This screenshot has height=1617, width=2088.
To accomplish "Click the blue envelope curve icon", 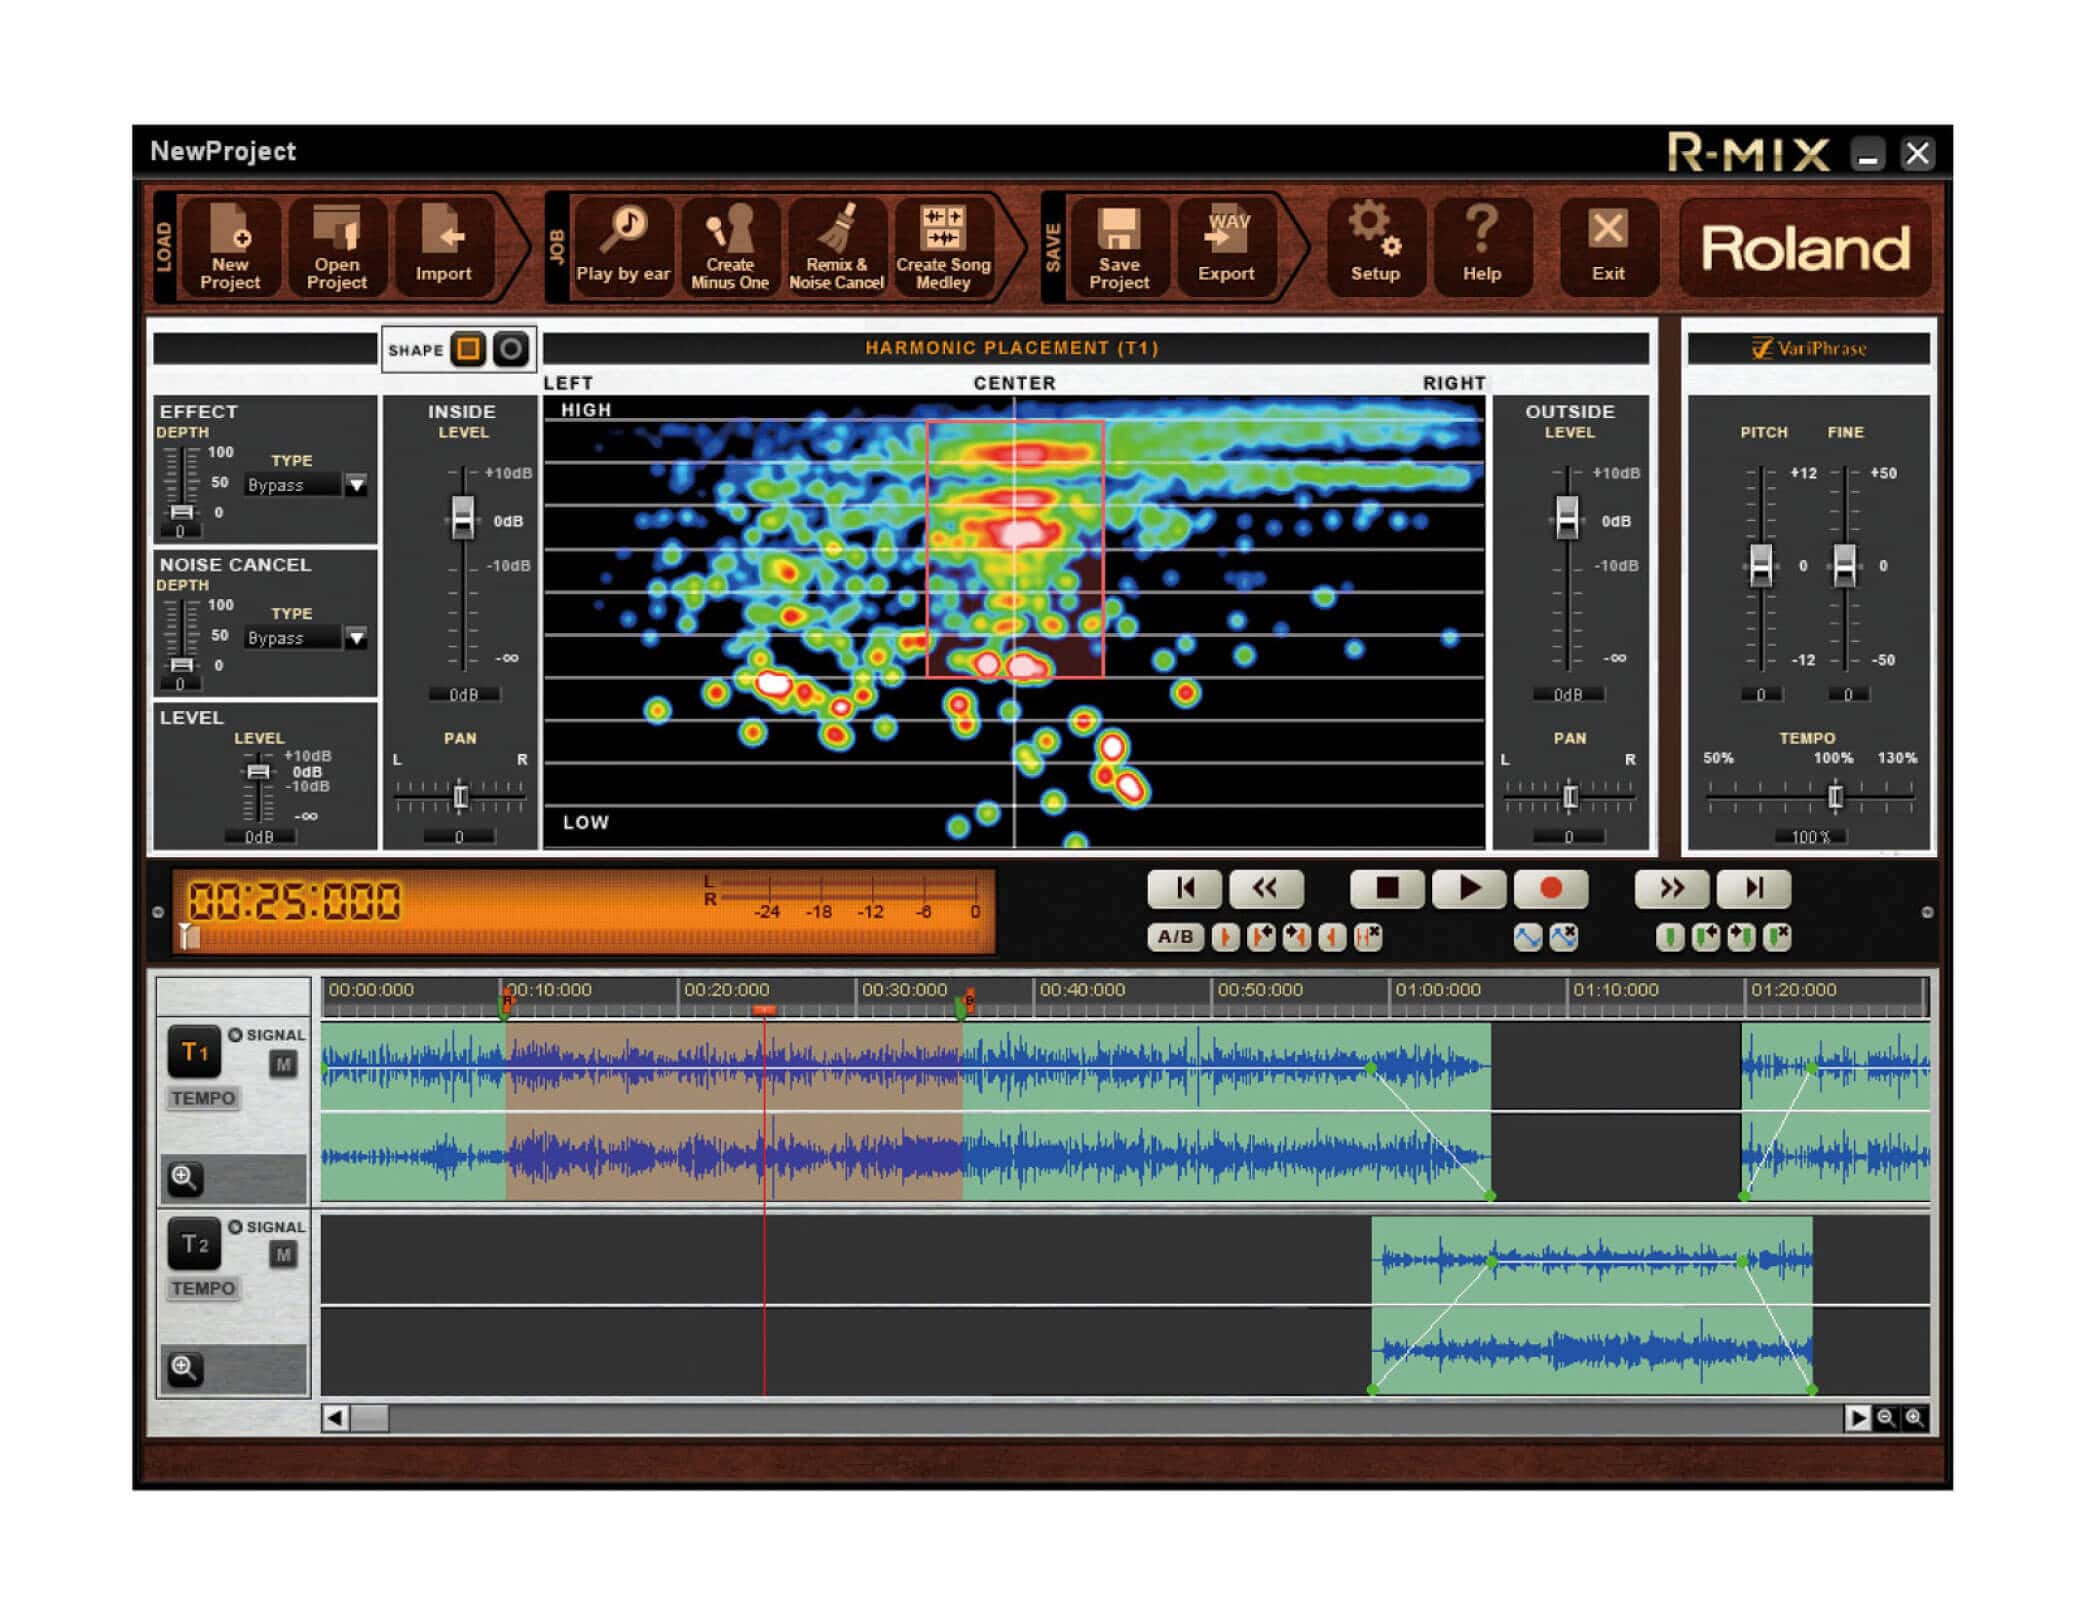I will pos(1527,937).
